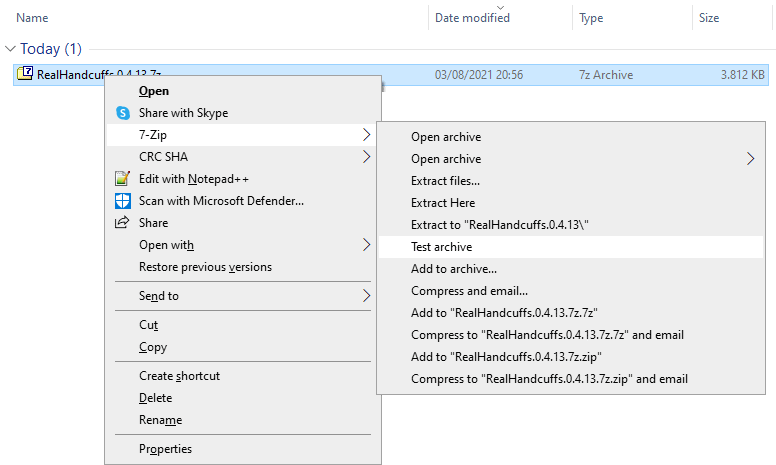This screenshot has width=776, height=465.
Task: Choose Compress and email...
Action: coord(571,291)
